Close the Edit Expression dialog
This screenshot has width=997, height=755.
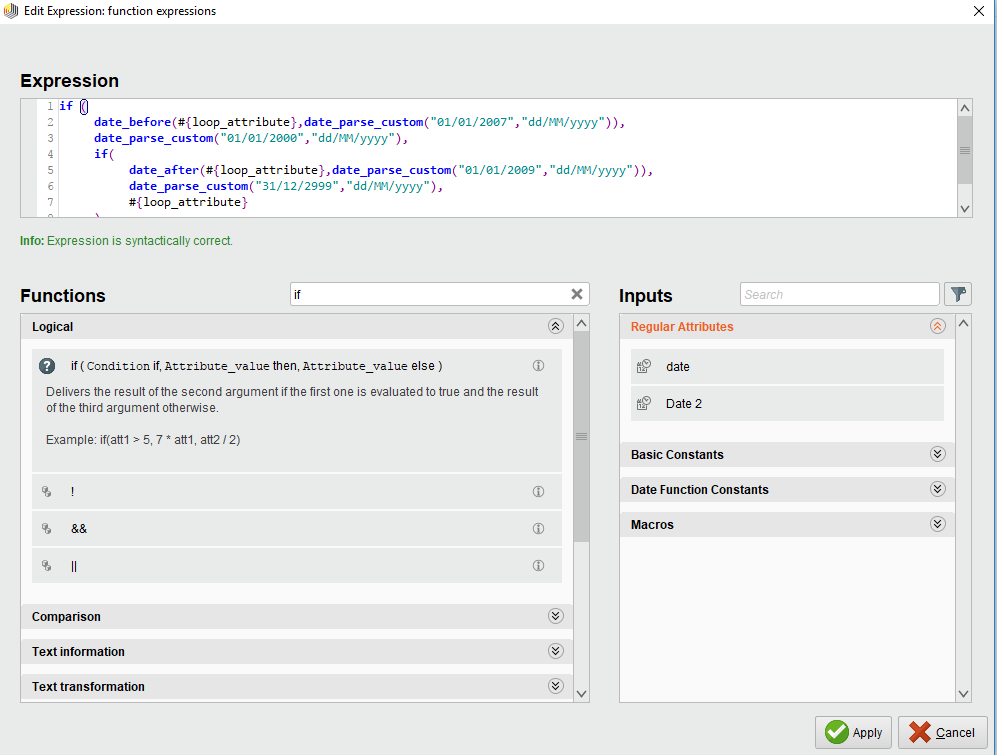point(979,11)
